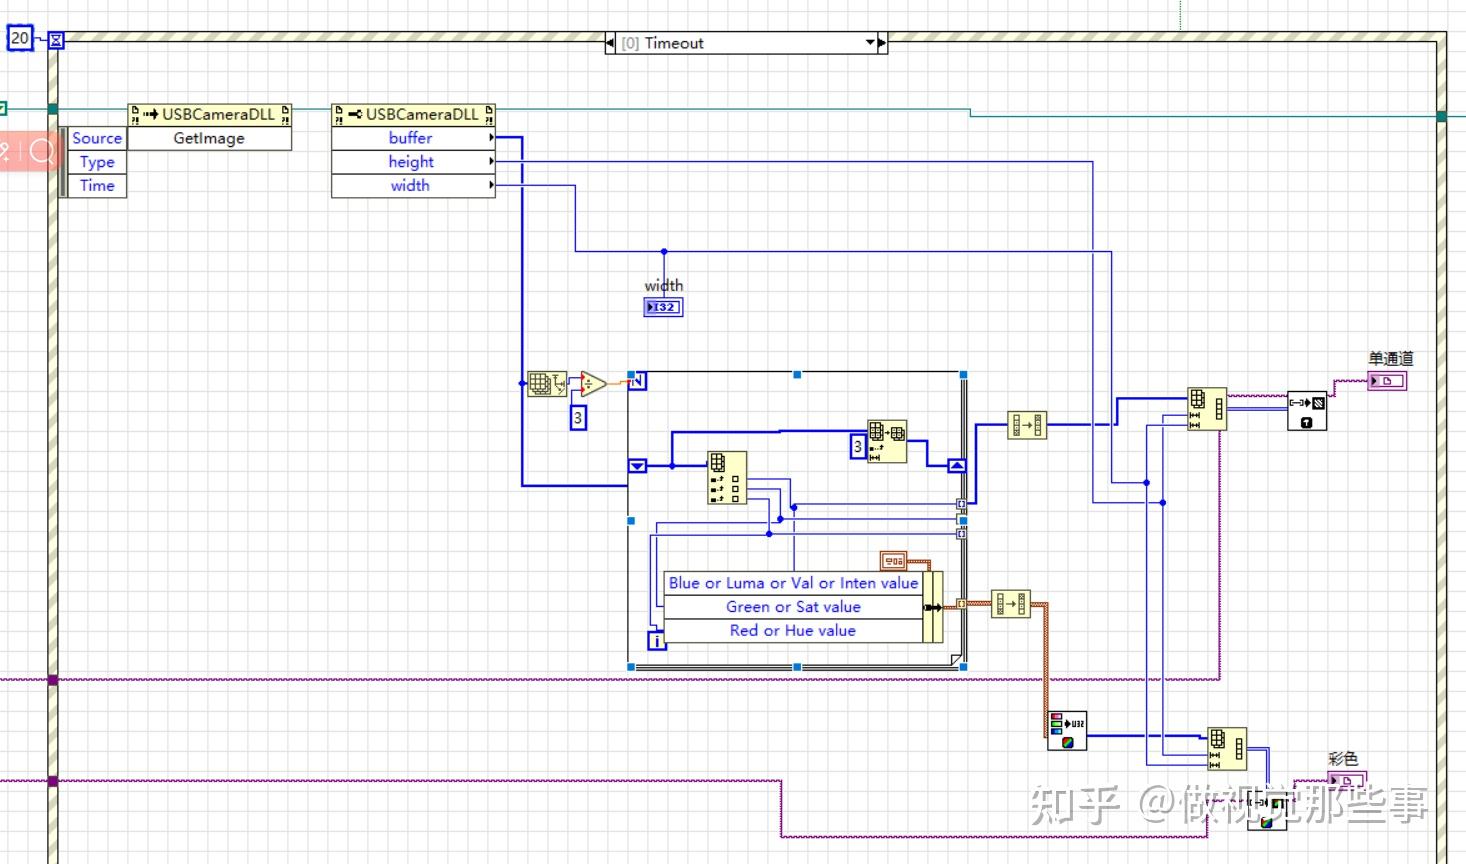
Task: Click the Array Size function icon
Action: pyautogui.click(x=545, y=383)
